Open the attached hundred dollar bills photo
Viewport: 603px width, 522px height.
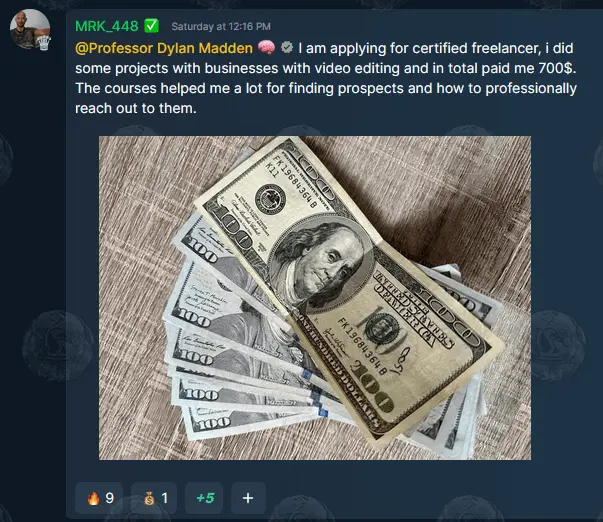[x=315, y=298]
